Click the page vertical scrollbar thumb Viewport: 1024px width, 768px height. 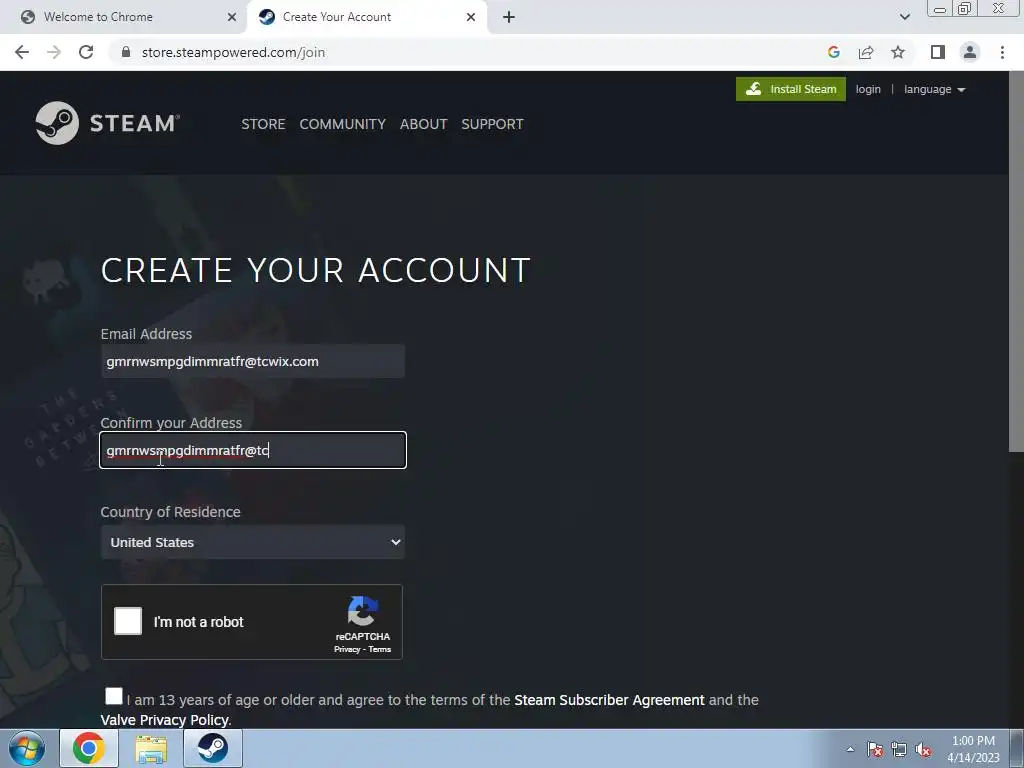pos(1016,261)
